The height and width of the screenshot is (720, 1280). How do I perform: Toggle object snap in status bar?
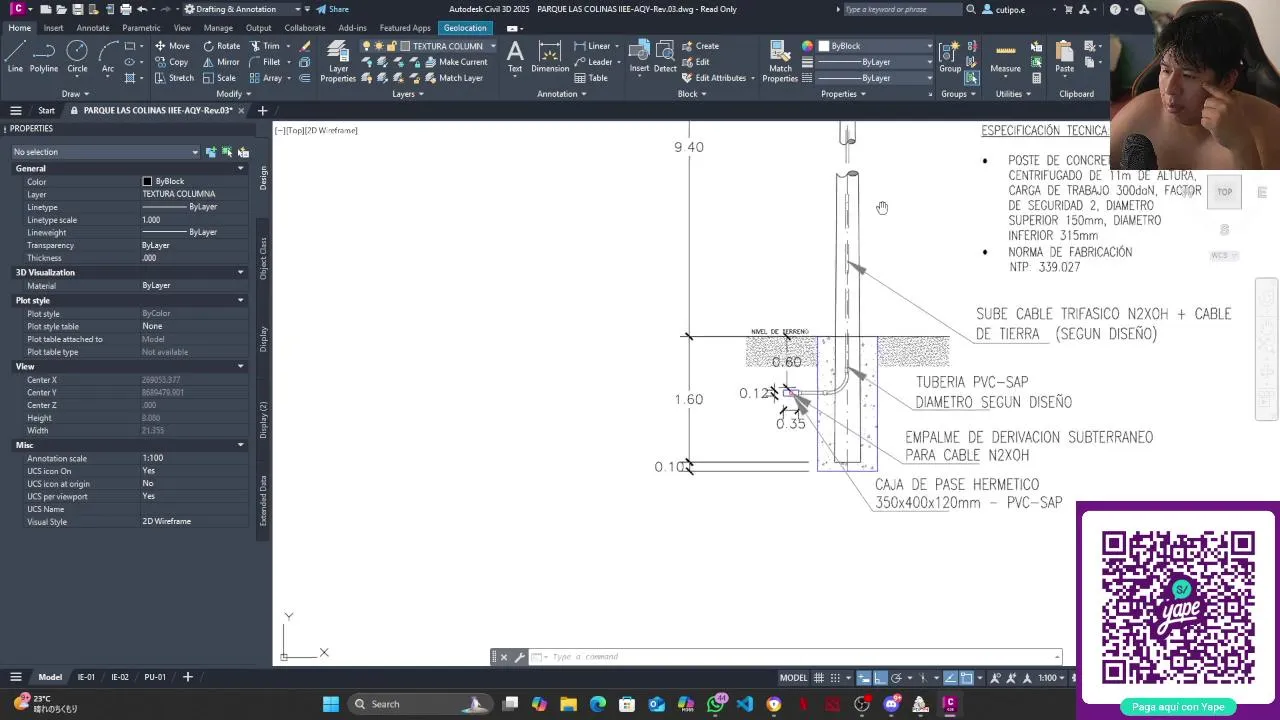966,678
